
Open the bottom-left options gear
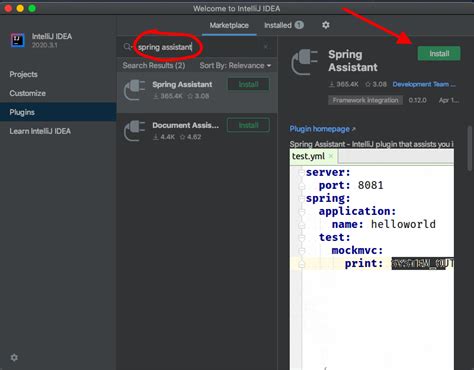coord(14,357)
